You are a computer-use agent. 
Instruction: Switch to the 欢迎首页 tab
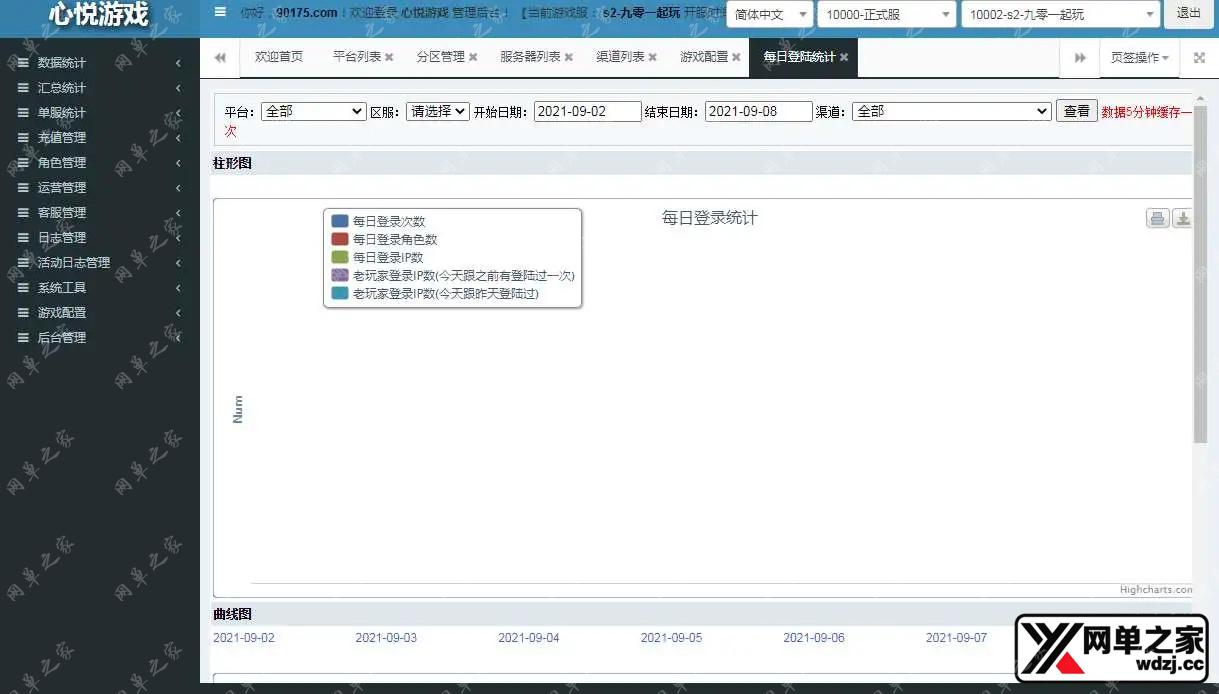click(279, 57)
